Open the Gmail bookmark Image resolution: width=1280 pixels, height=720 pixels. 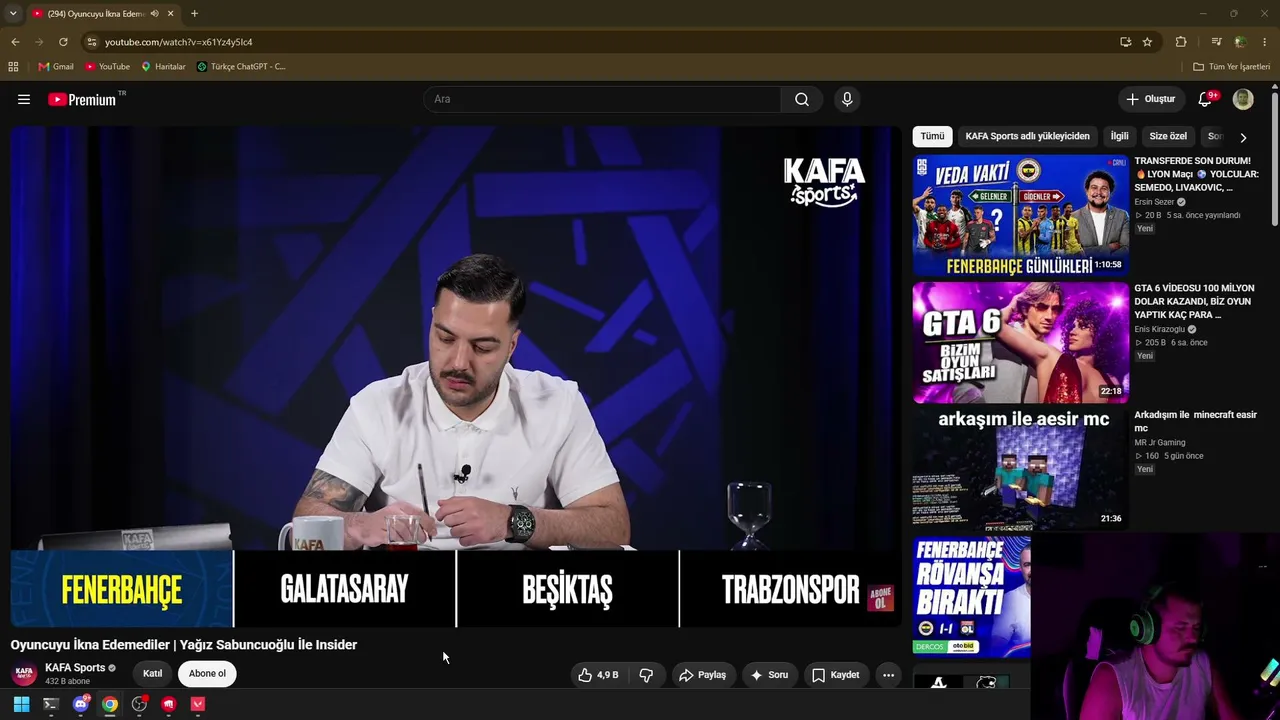56,67
